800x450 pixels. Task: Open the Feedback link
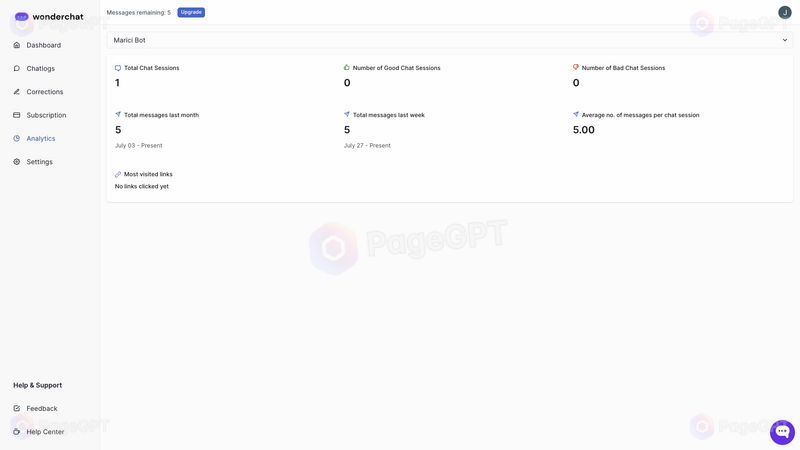click(42, 408)
